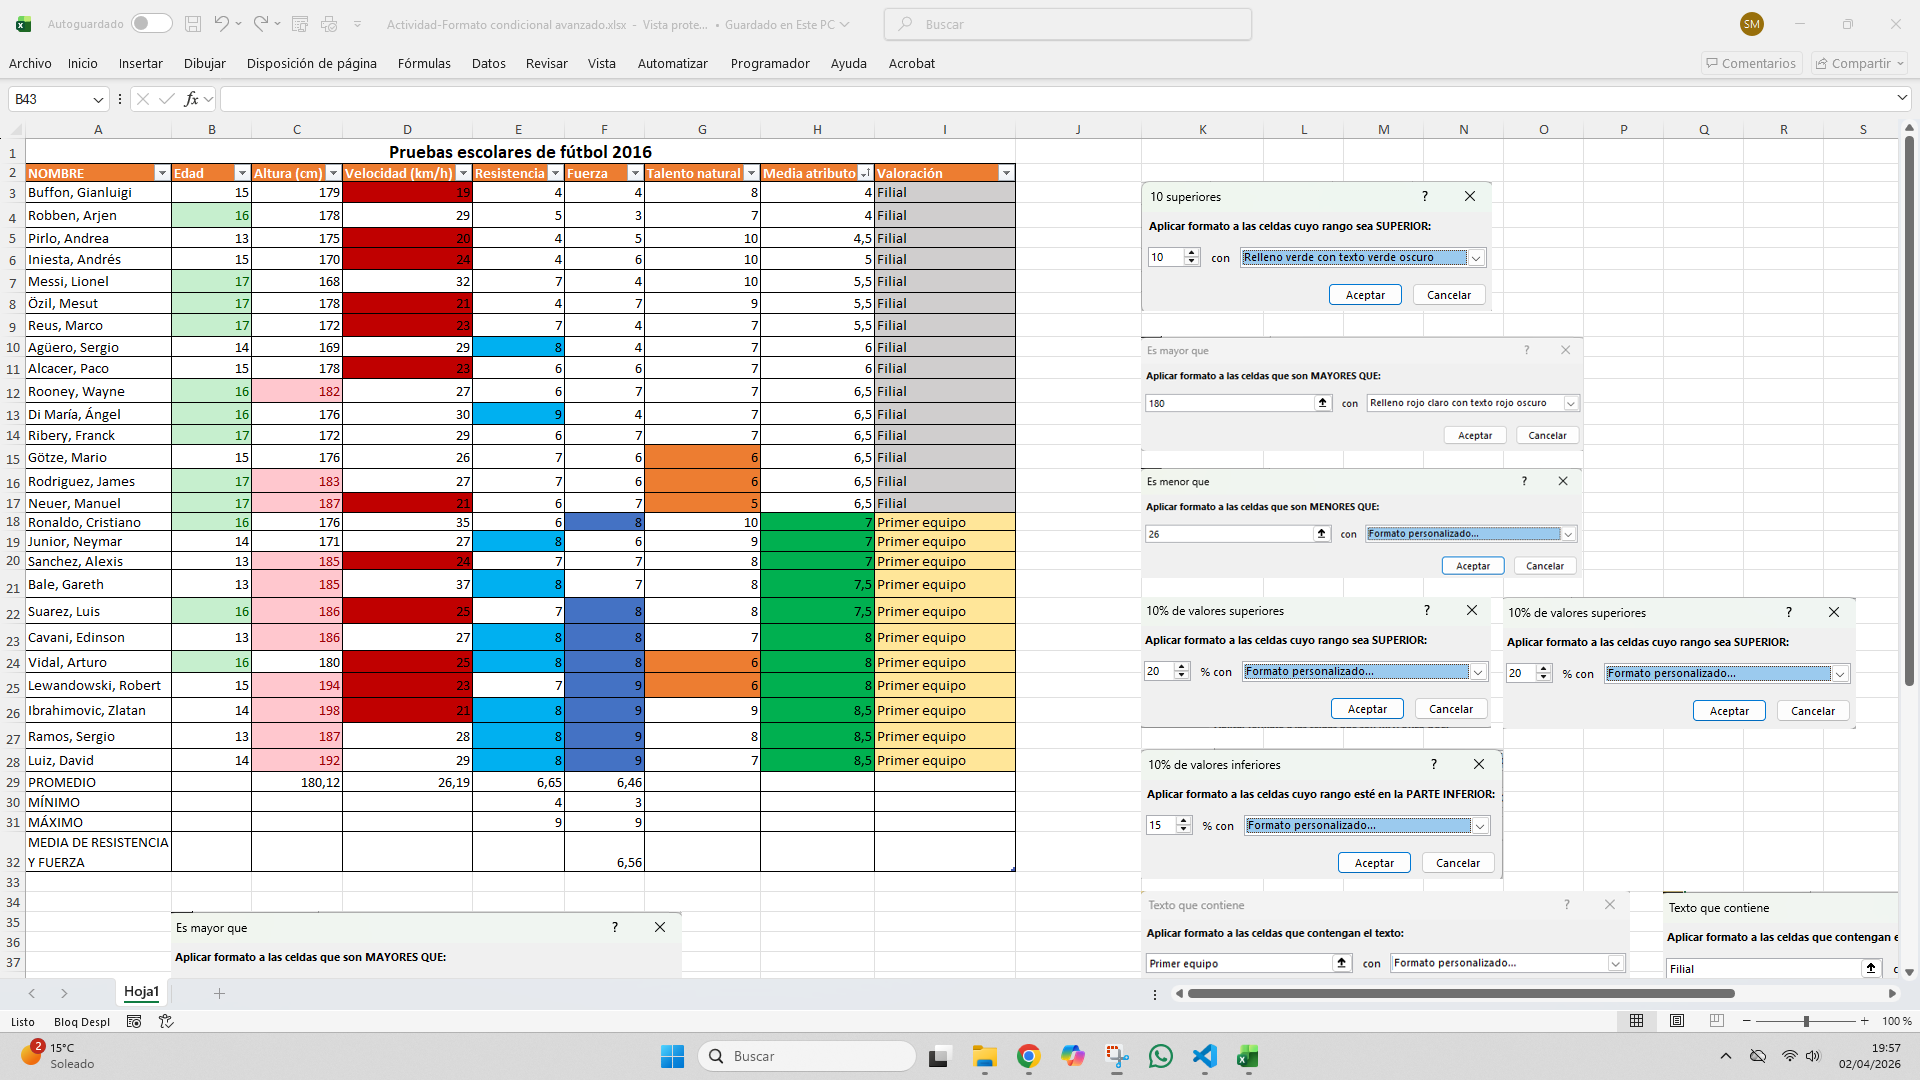Add a new sheet with plus icon
Screen dimensions: 1920x1080
coord(219,993)
